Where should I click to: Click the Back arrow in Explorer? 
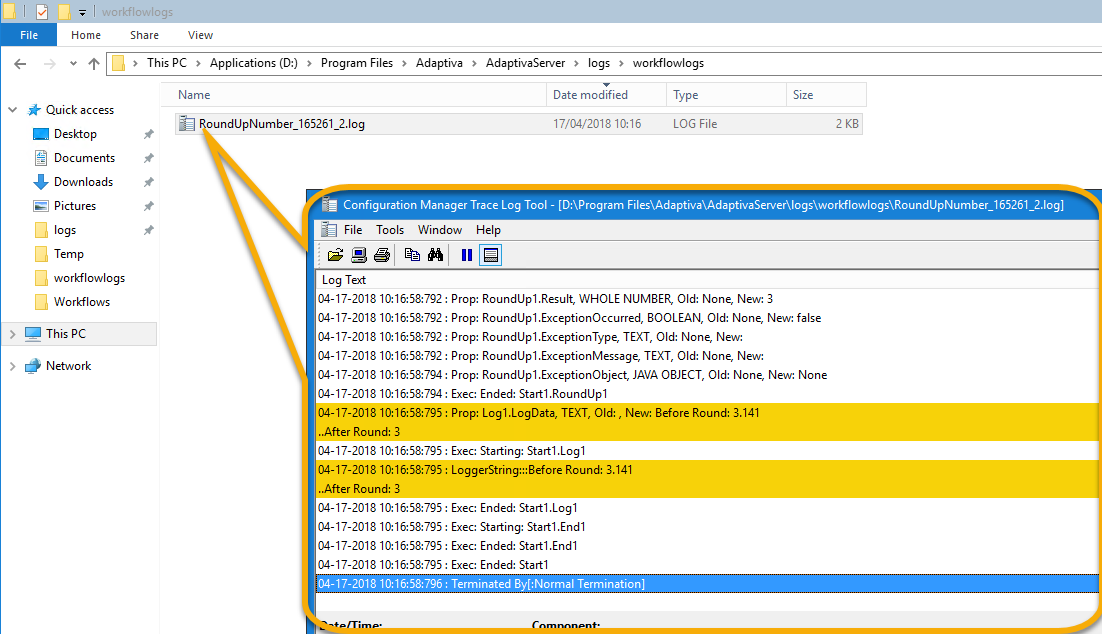(x=20, y=64)
